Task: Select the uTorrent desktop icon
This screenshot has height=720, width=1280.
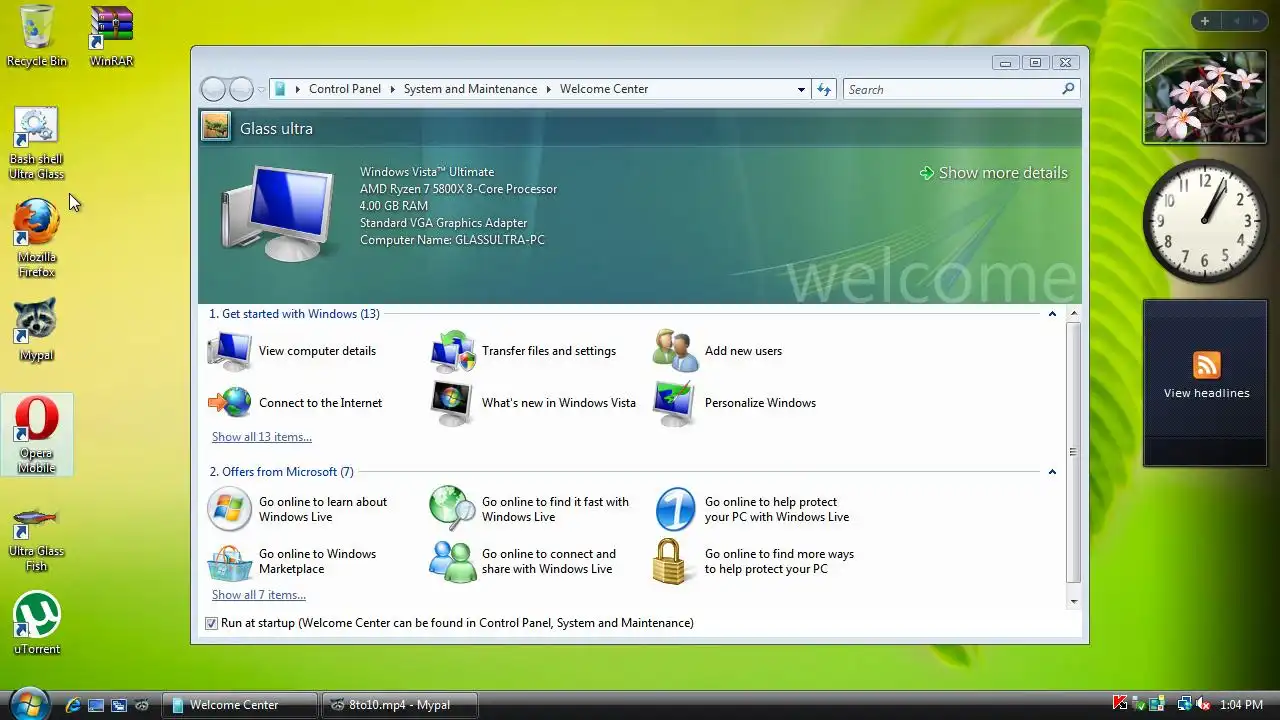Action: [x=36, y=623]
